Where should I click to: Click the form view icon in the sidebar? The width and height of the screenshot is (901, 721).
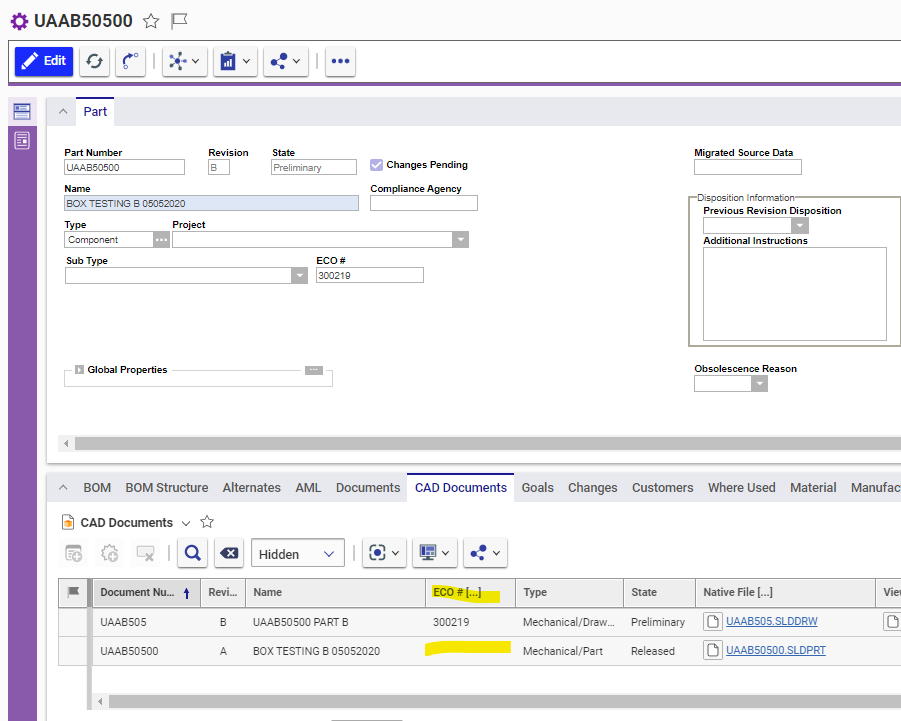pos(21,111)
